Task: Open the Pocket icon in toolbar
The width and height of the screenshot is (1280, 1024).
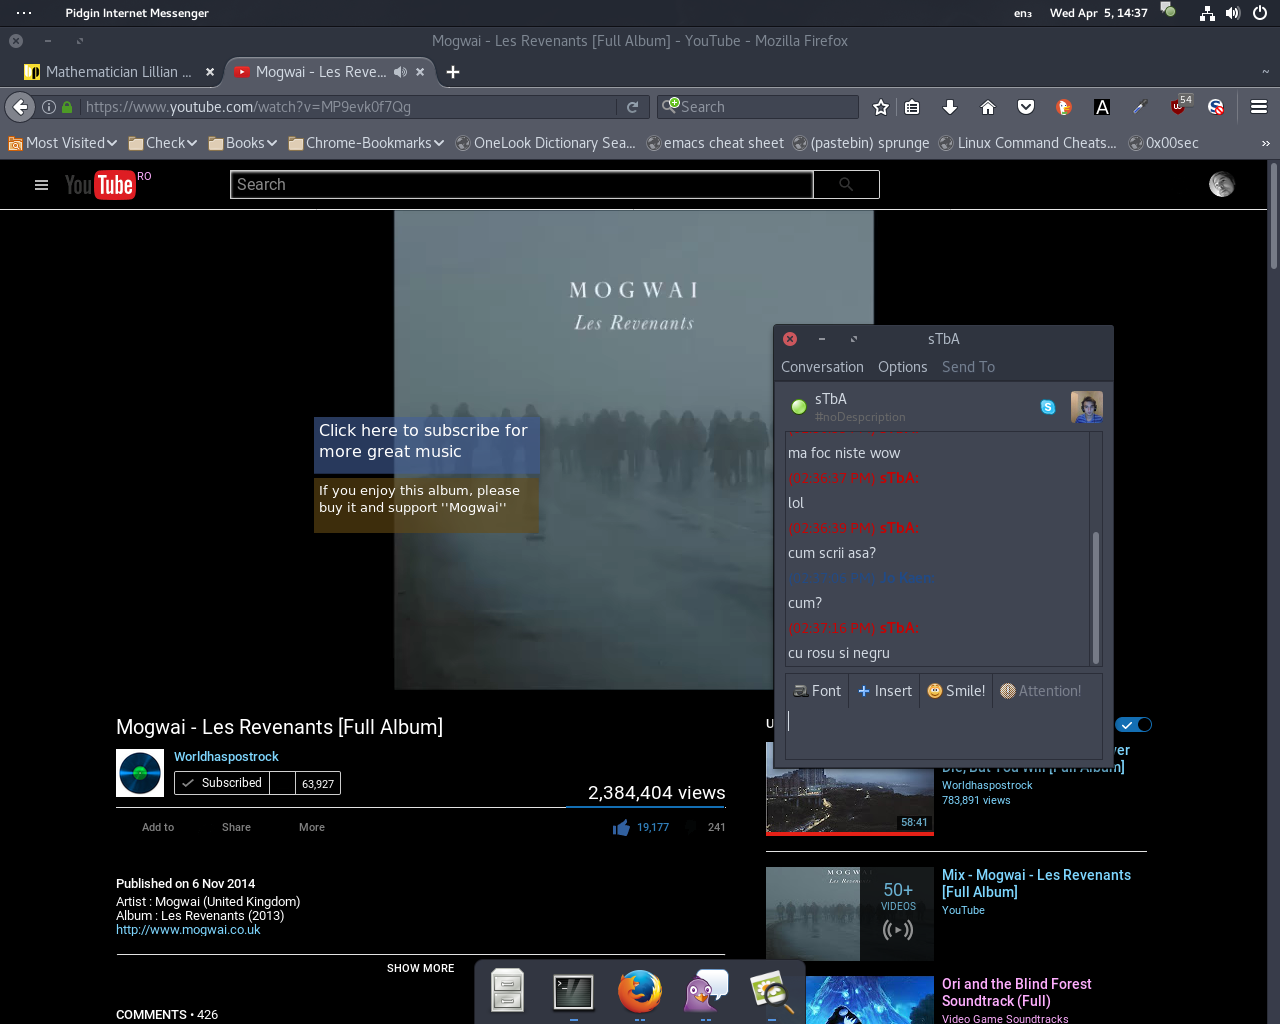Action: 1026,107
